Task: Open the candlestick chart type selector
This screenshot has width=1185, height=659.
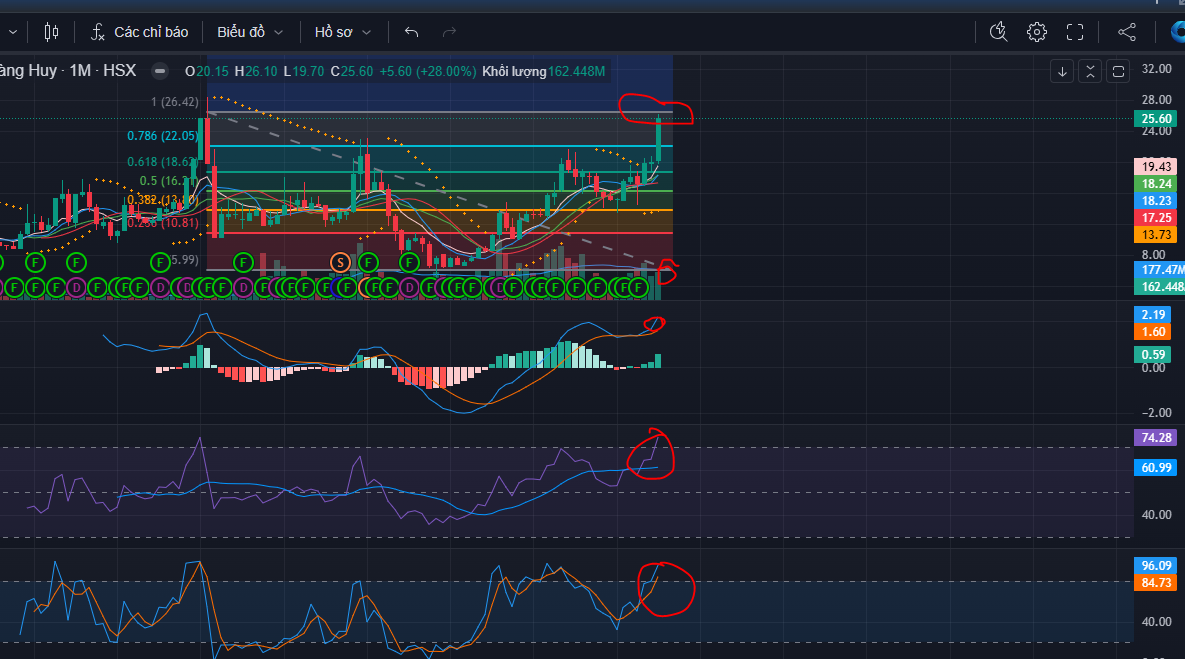Action: pos(51,32)
